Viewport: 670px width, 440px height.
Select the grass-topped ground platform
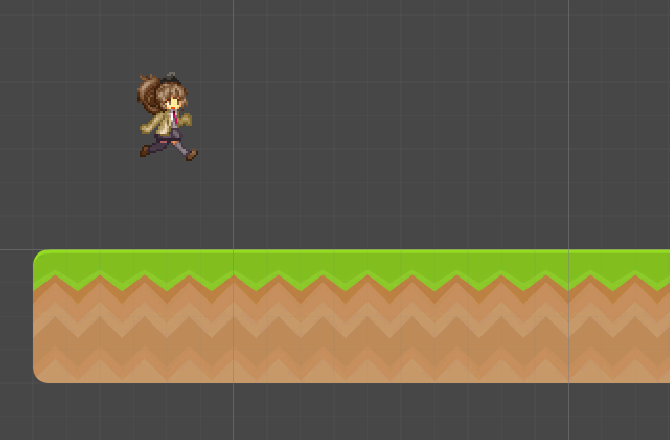coord(350,316)
